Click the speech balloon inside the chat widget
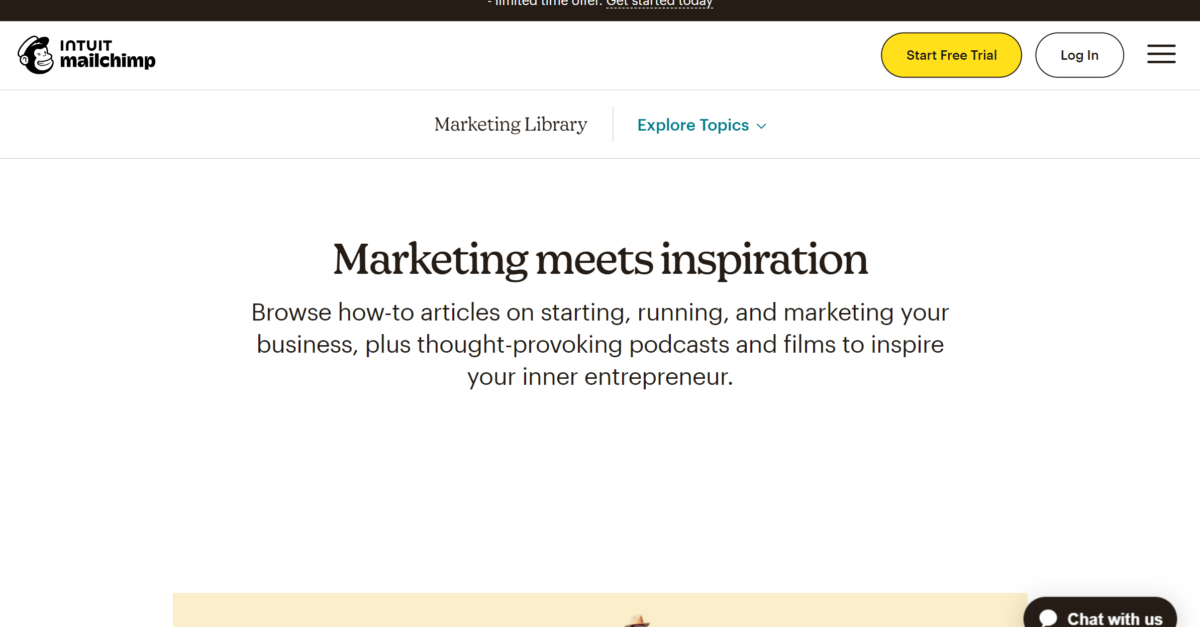The width and height of the screenshot is (1200, 627). [1046, 617]
